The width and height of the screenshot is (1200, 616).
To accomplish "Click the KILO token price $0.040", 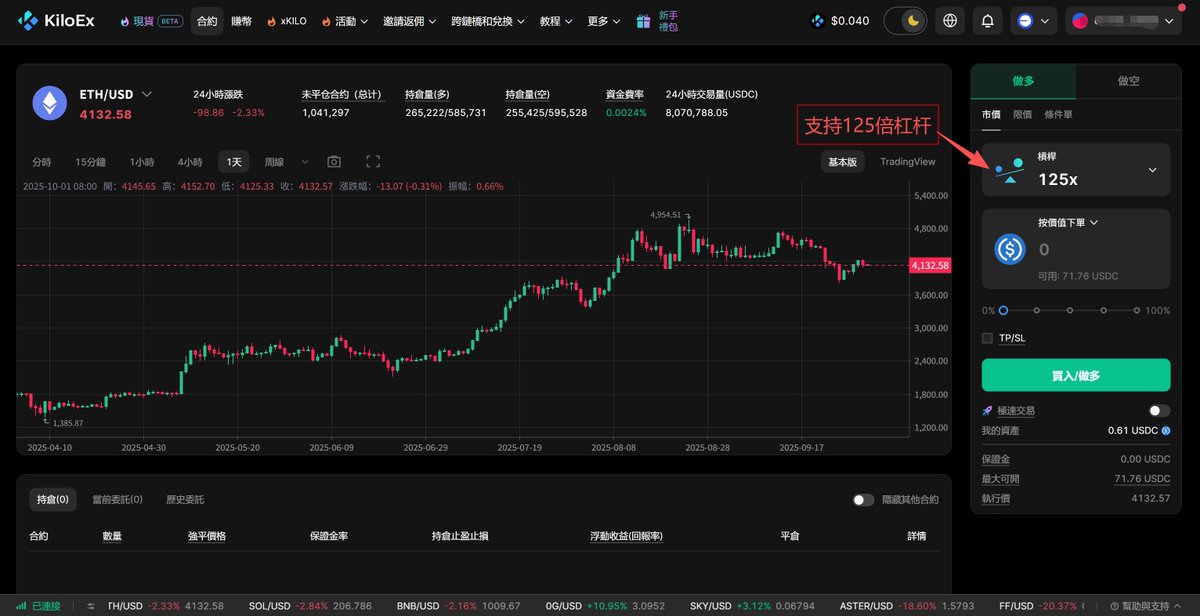I will [840, 20].
